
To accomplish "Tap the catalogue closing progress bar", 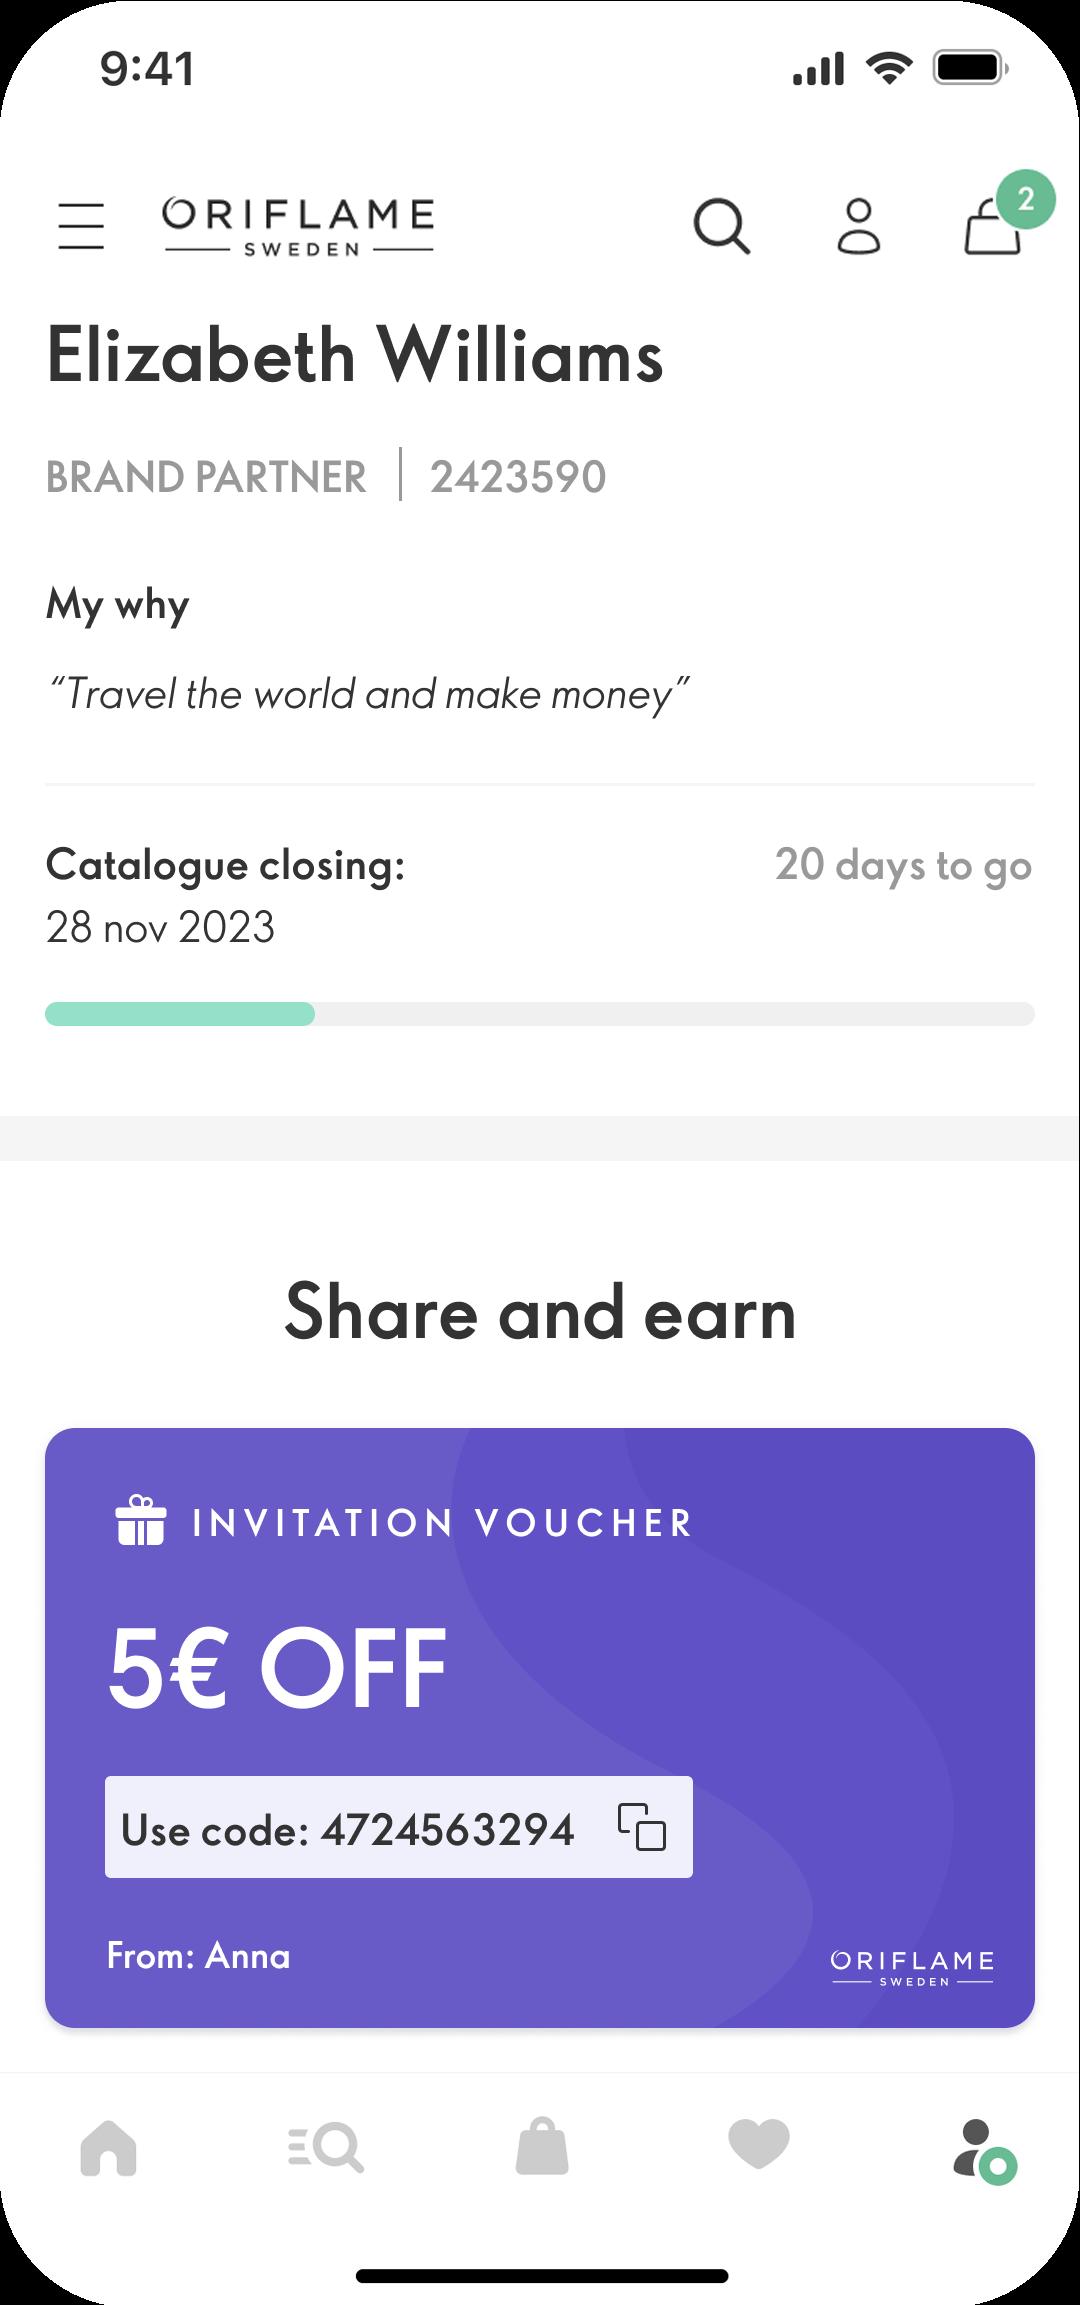I will (540, 1014).
